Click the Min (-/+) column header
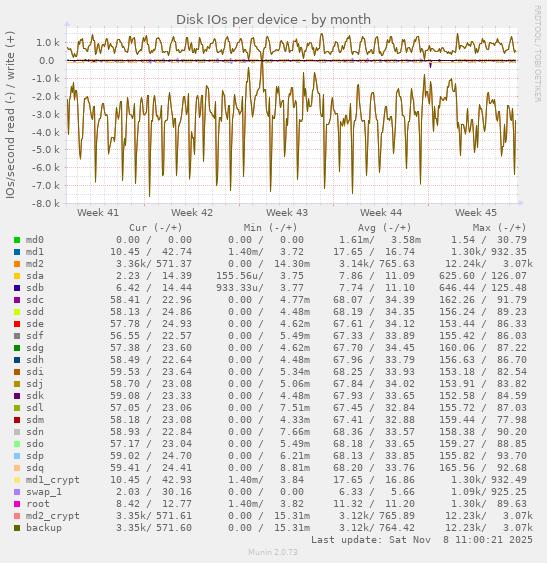Viewport: 547px width, 563px height. (270, 228)
